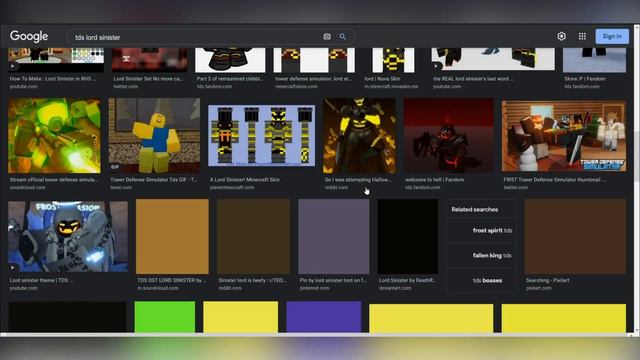Click the purple placeholder tile in bottom row
Image resolution: width=640 pixels, height=360 pixels.
[324, 317]
